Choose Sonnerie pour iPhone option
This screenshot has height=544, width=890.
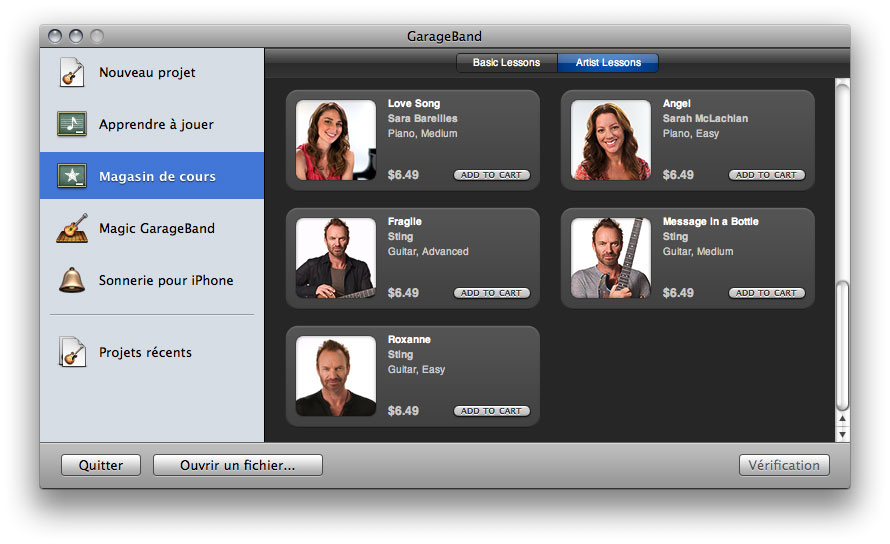tap(152, 280)
